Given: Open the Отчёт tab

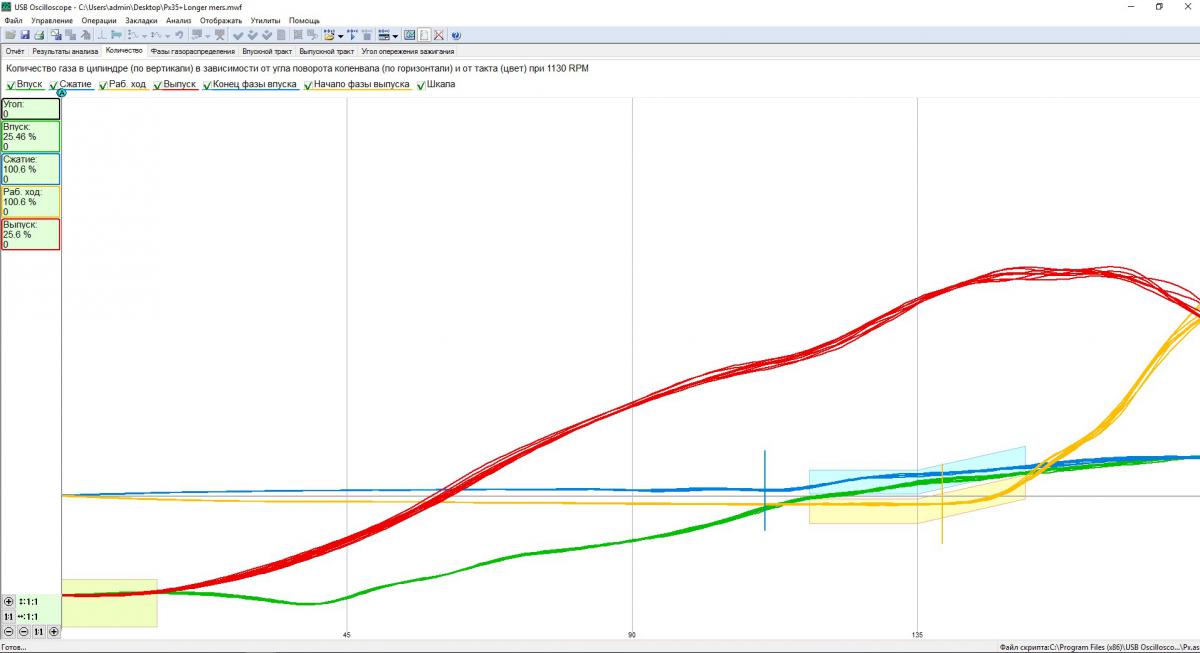Looking at the screenshot, I should (15, 50).
